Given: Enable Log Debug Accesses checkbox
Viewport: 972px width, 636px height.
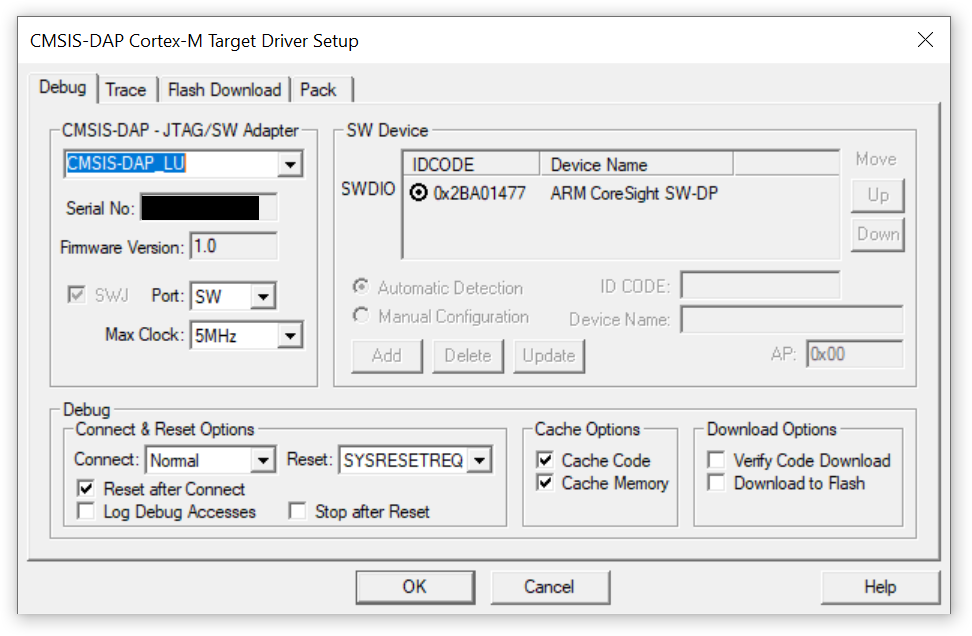Looking at the screenshot, I should [x=86, y=511].
